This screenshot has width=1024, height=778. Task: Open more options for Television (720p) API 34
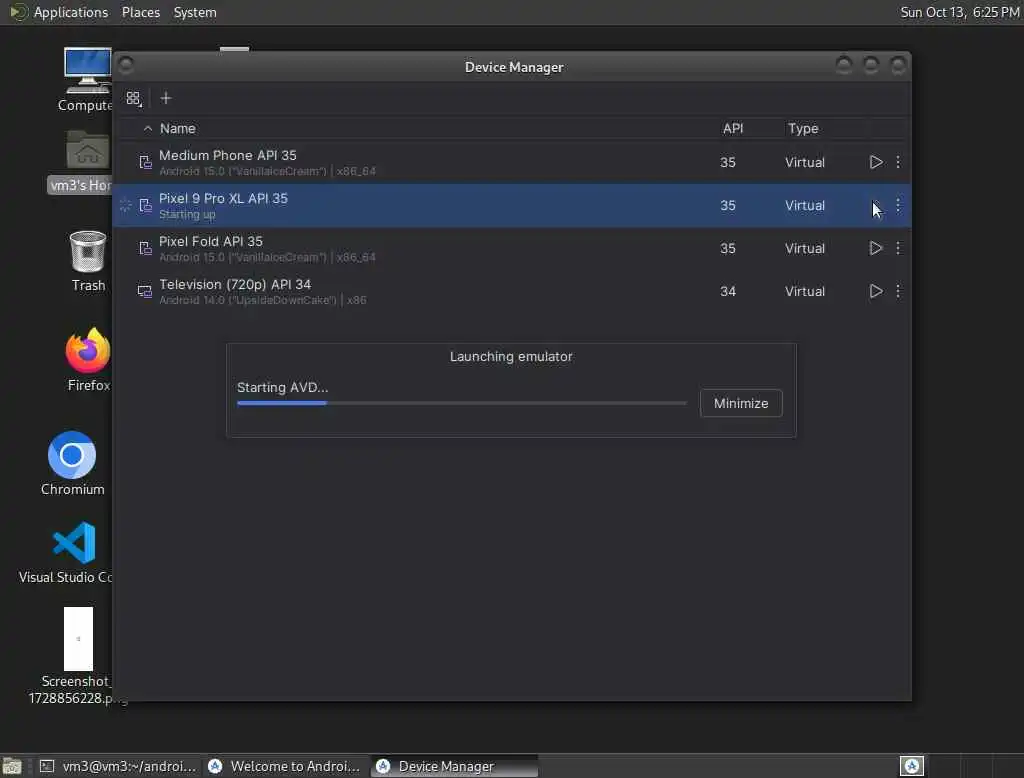[898, 291]
